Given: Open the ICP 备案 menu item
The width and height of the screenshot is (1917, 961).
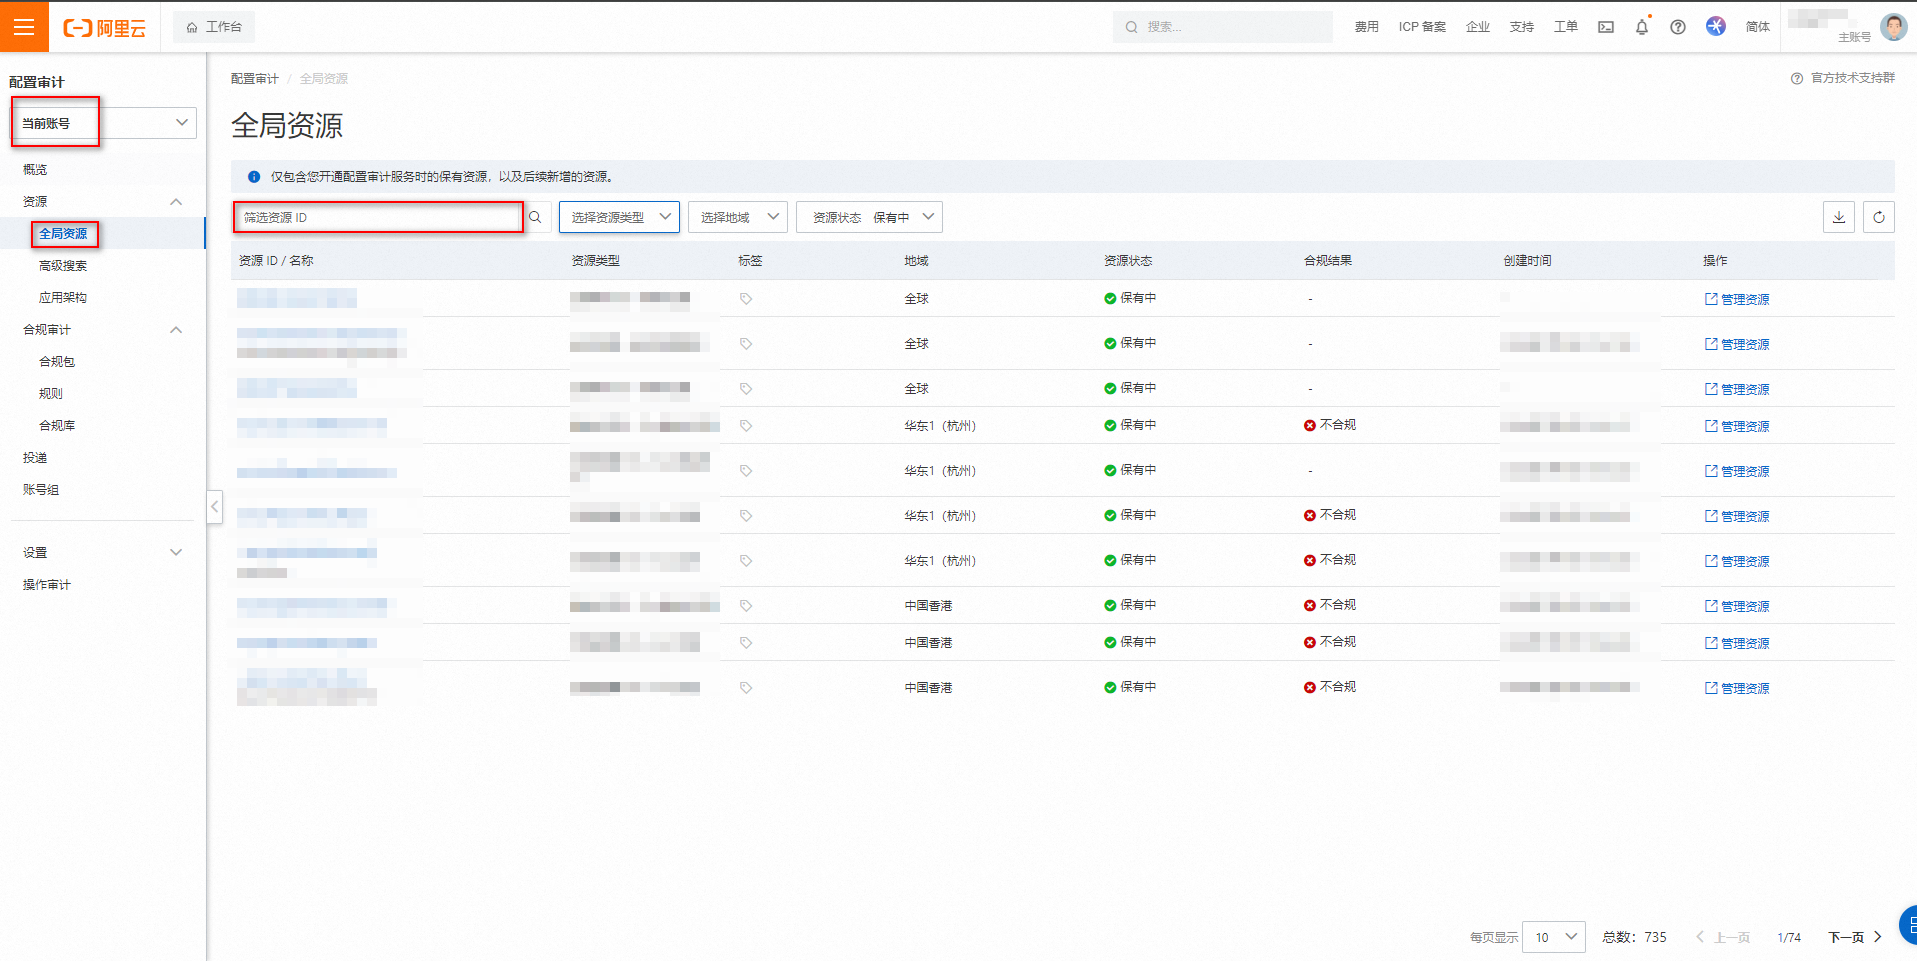Looking at the screenshot, I should (1422, 27).
